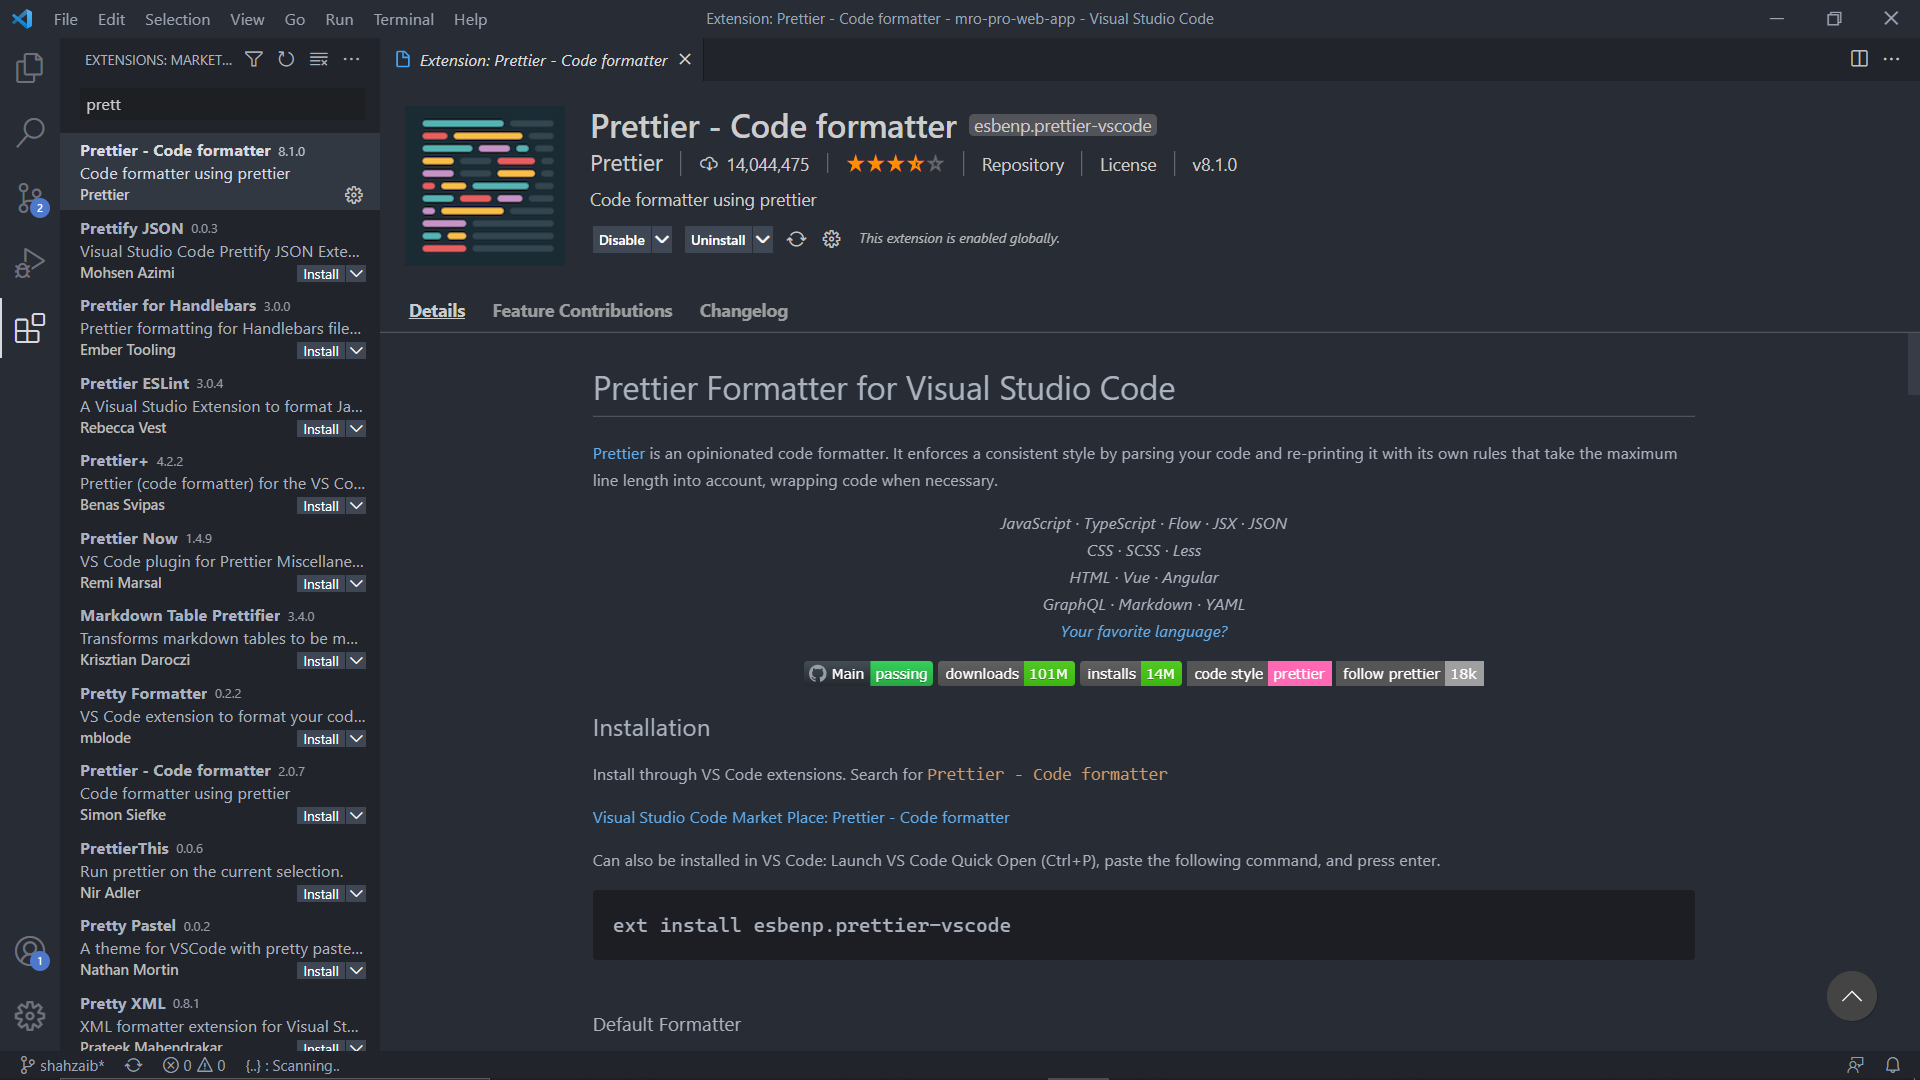Clear extensions search results icon
Viewport: 1920px width, 1080px height.
click(x=319, y=60)
